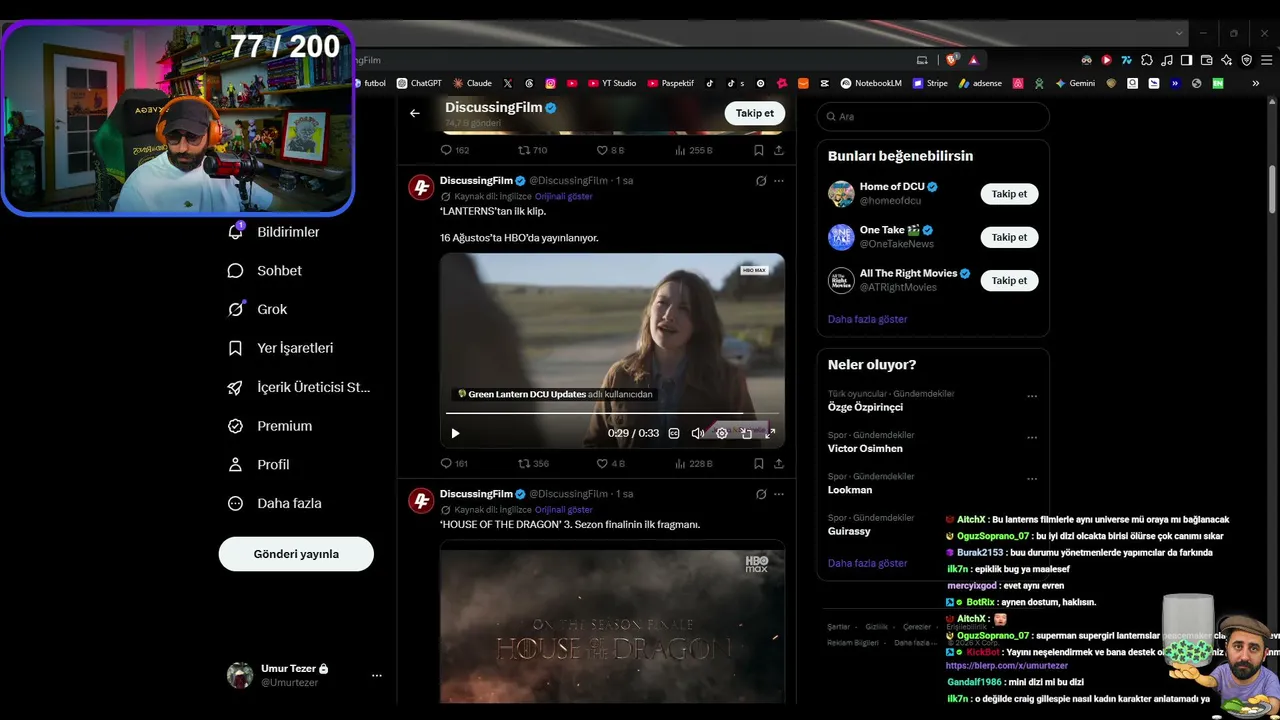Show more suggestions under Bunları beğenebilirsin
The image size is (1280, 720).
868,319
